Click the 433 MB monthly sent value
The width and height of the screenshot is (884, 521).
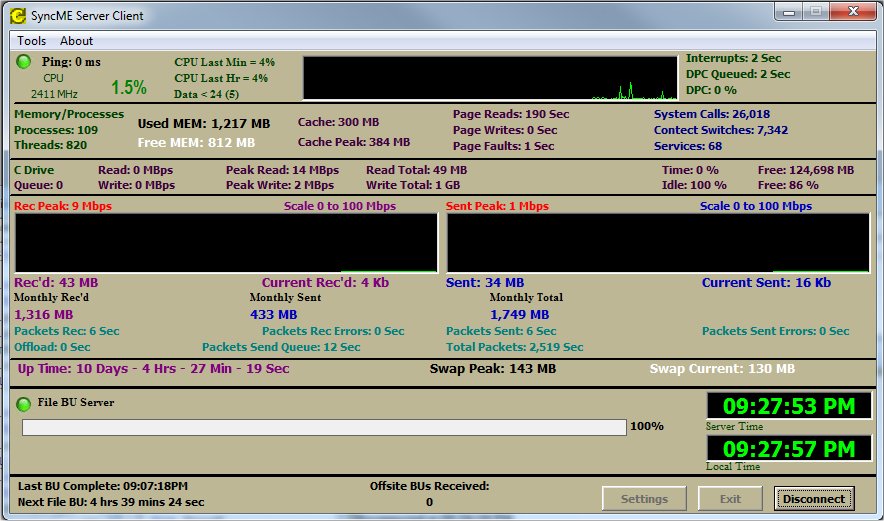273,315
